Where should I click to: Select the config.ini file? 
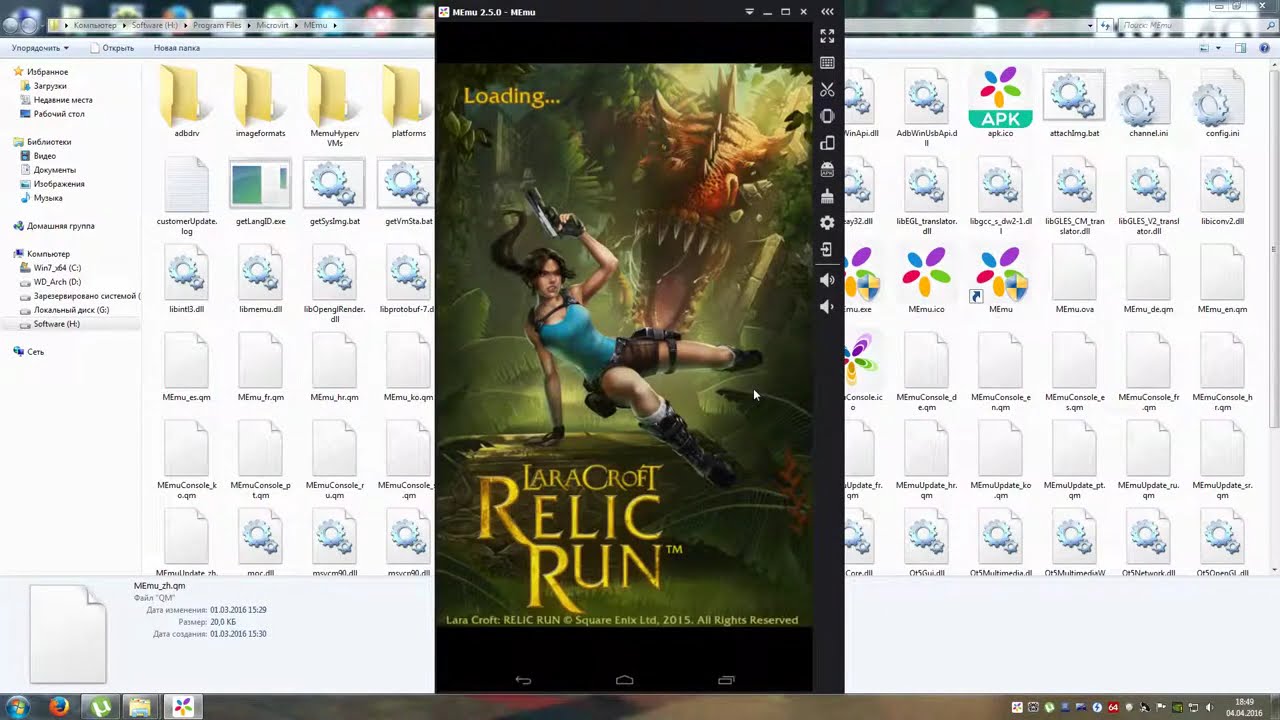1222,104
